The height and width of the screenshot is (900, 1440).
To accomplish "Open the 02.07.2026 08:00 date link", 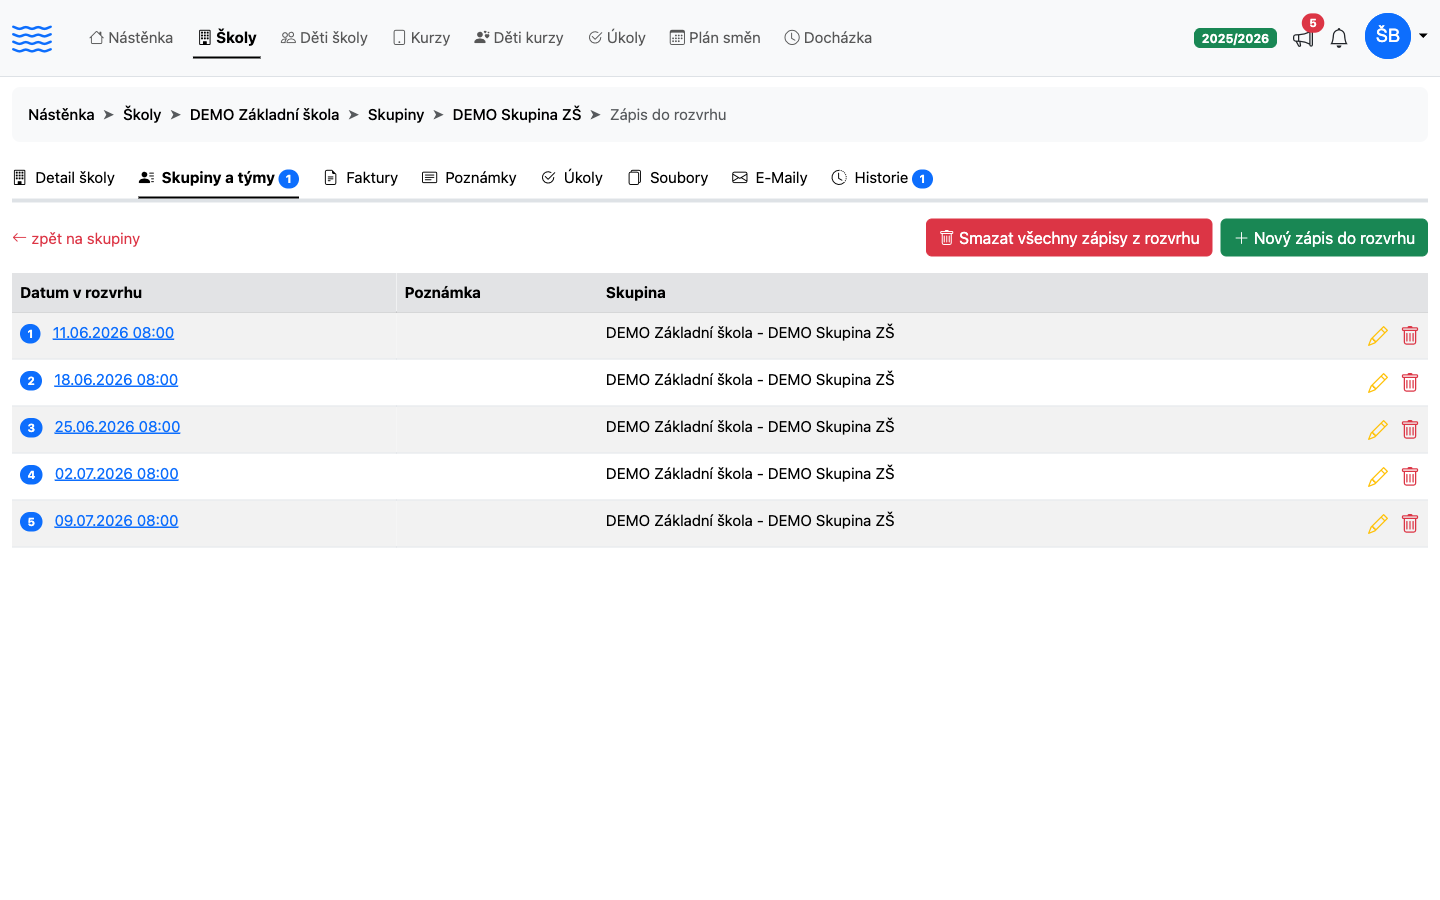I will pos(117,474).
